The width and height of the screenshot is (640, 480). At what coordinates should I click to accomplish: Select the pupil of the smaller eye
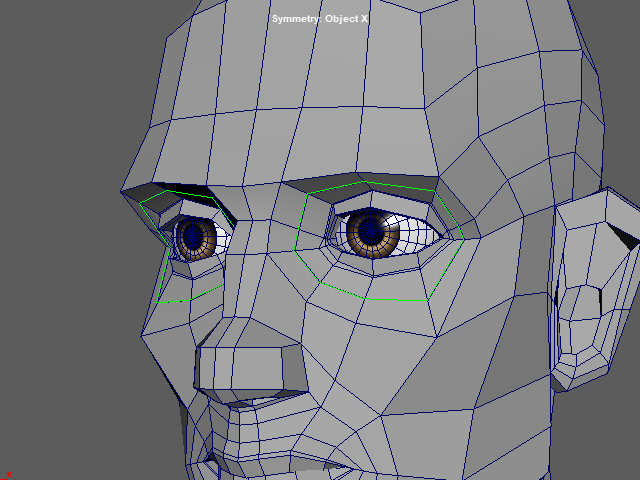point(192,236)
